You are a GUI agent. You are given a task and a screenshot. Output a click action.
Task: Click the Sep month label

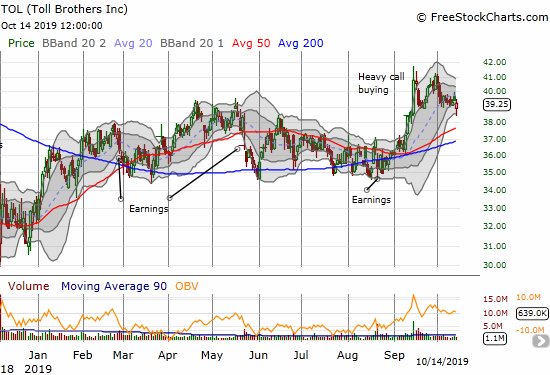click(x=394, y=356)
